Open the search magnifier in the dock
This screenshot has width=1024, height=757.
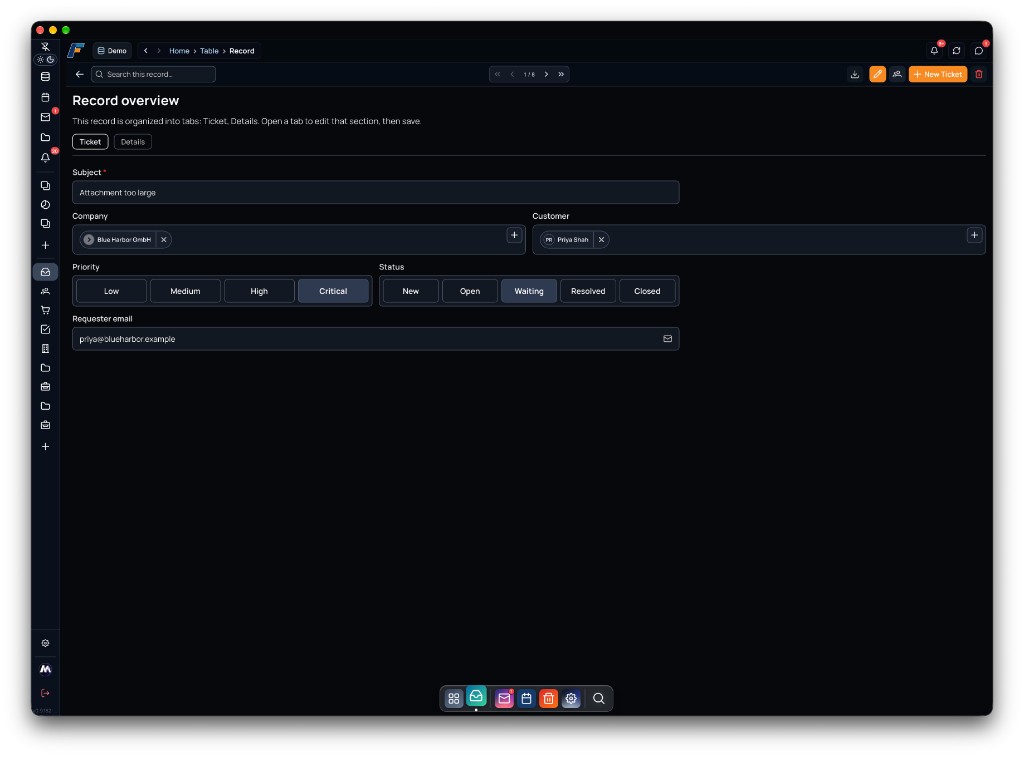pyautogui.click(x=598, y=699)
